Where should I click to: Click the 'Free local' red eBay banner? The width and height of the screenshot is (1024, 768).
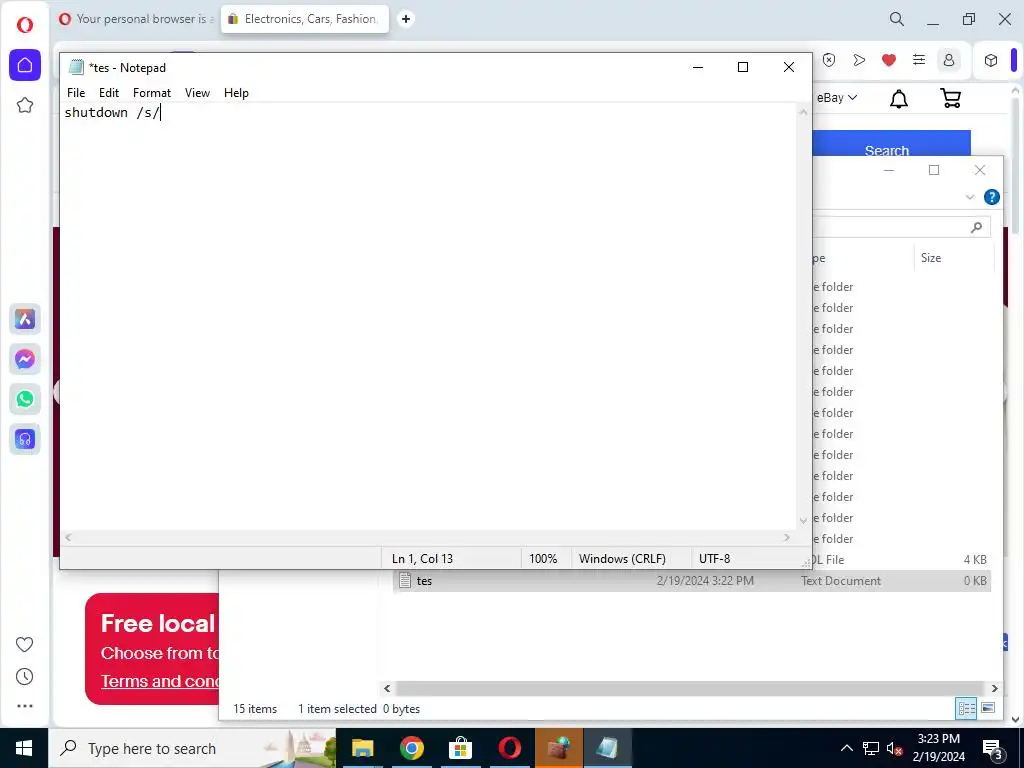tap(152, 648)
